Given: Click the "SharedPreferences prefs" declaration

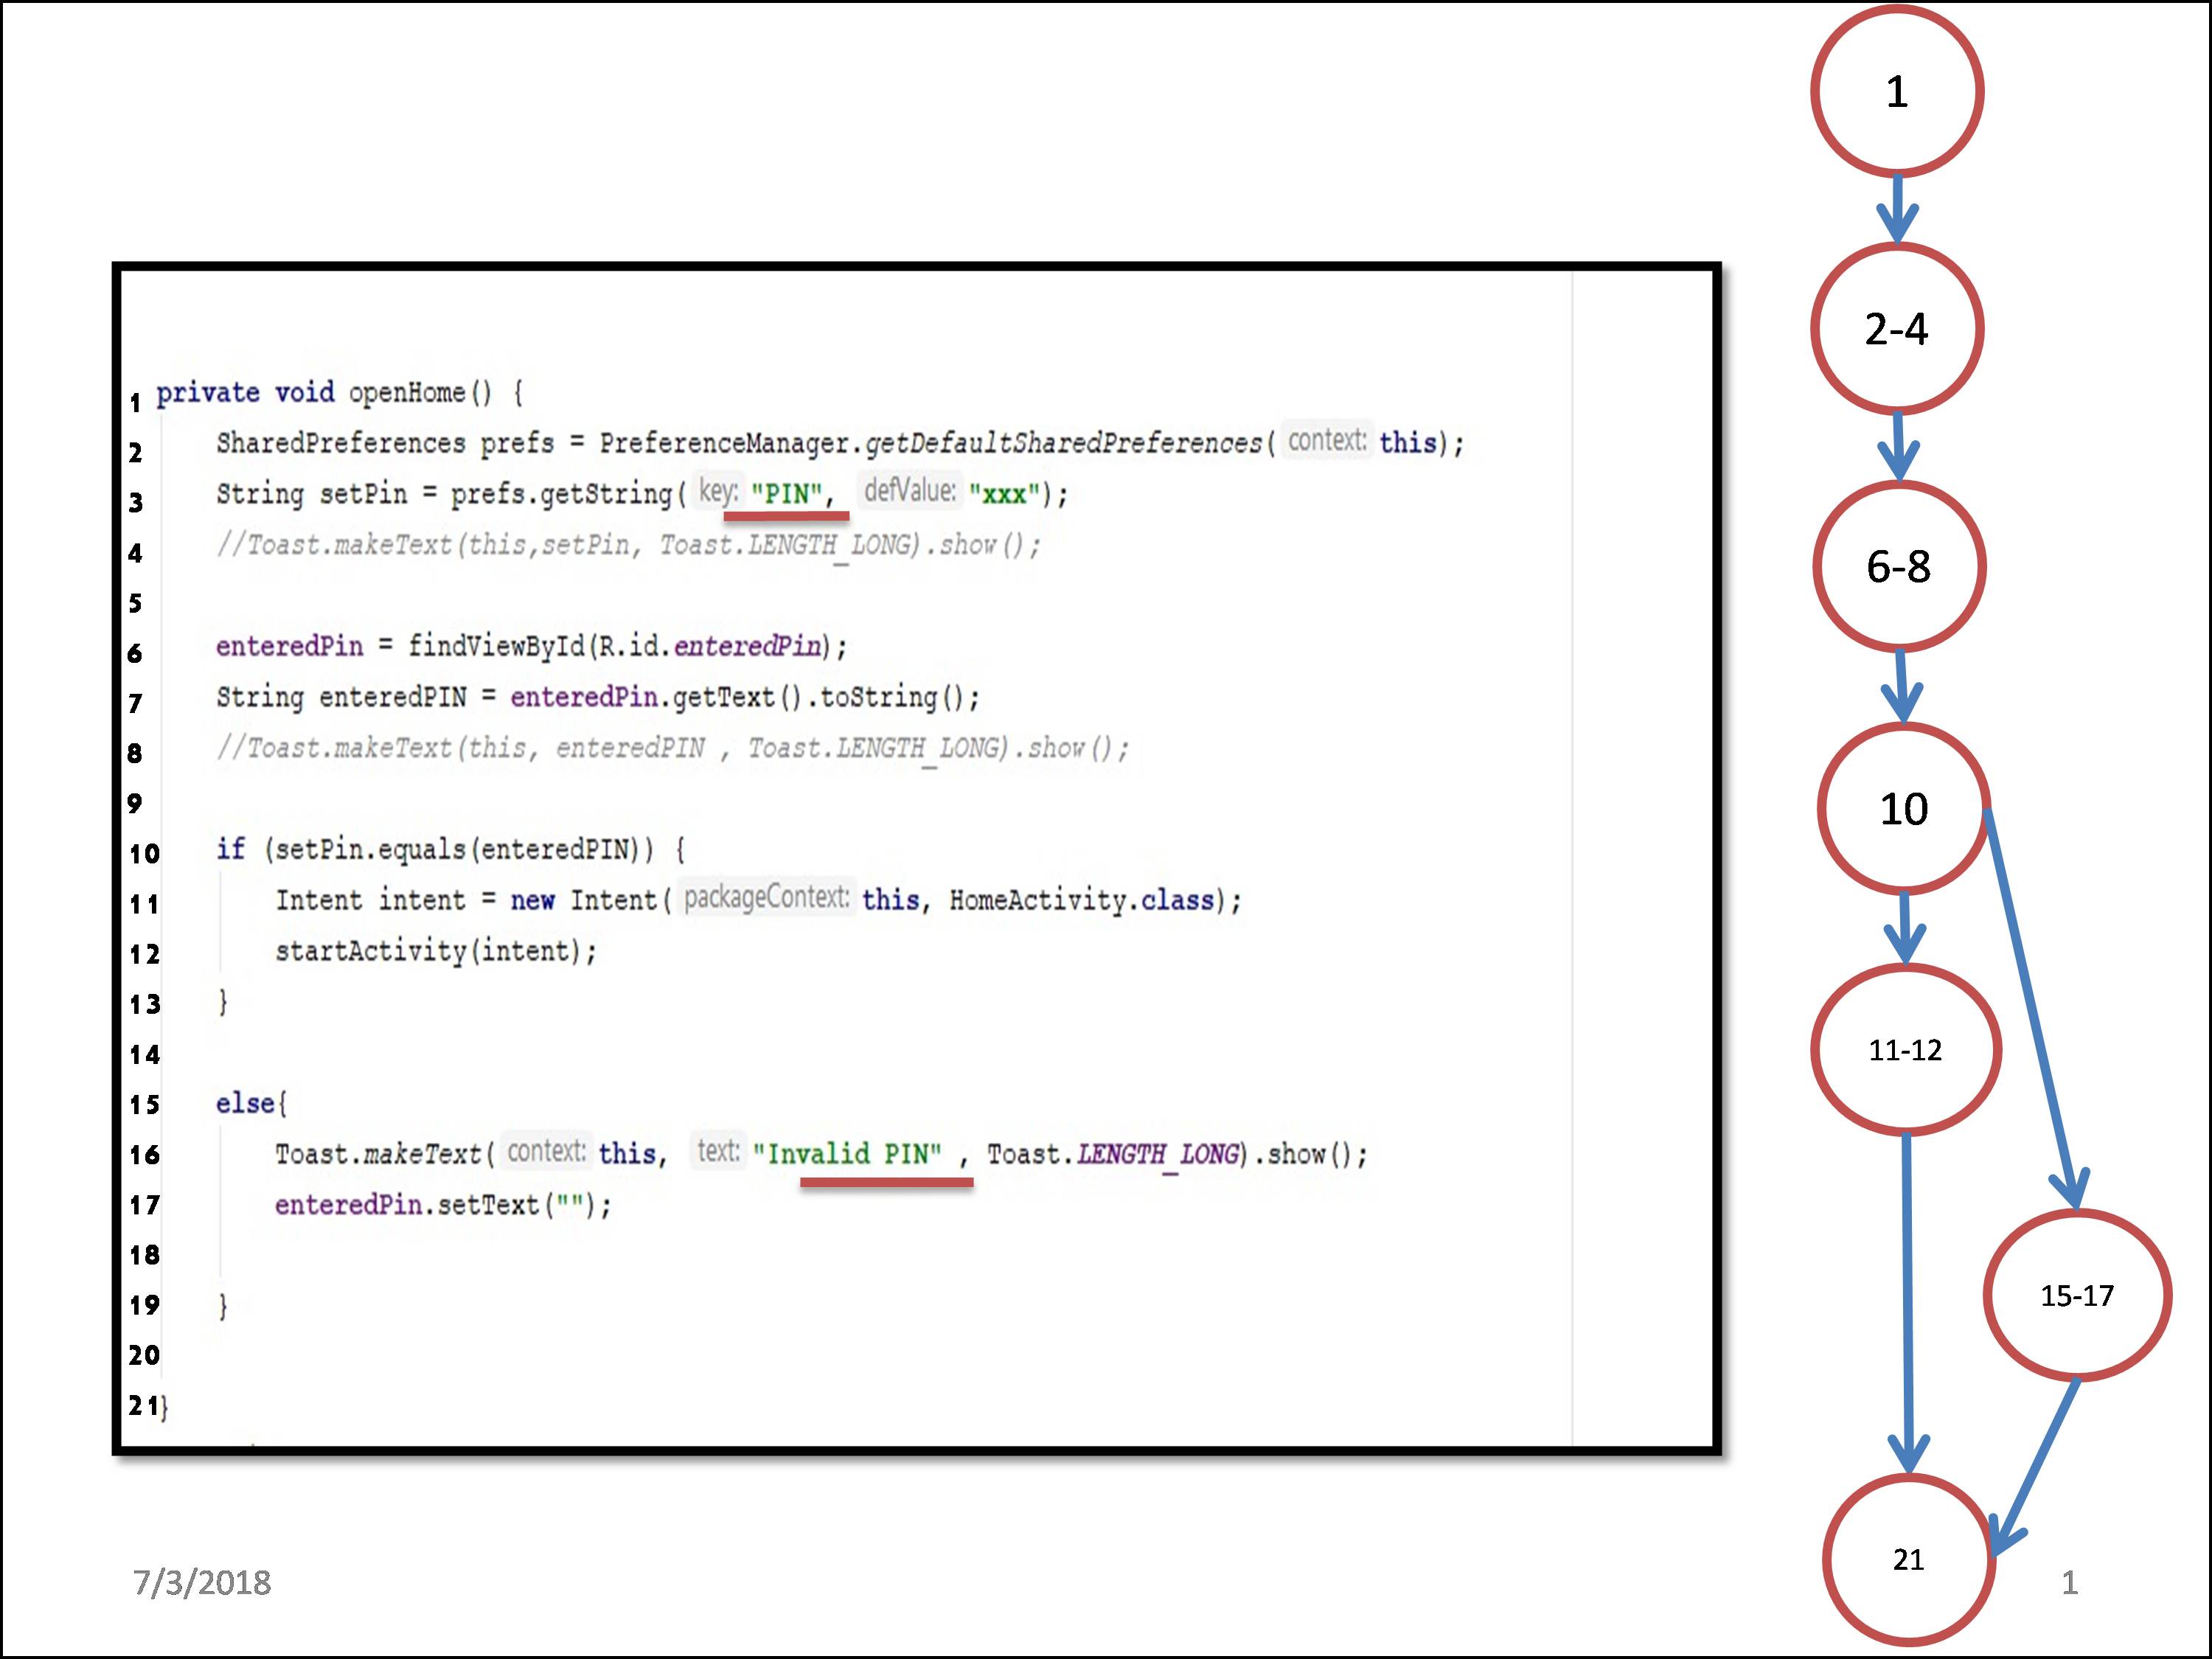Looking at the screenshot, I should click(840, 443).
